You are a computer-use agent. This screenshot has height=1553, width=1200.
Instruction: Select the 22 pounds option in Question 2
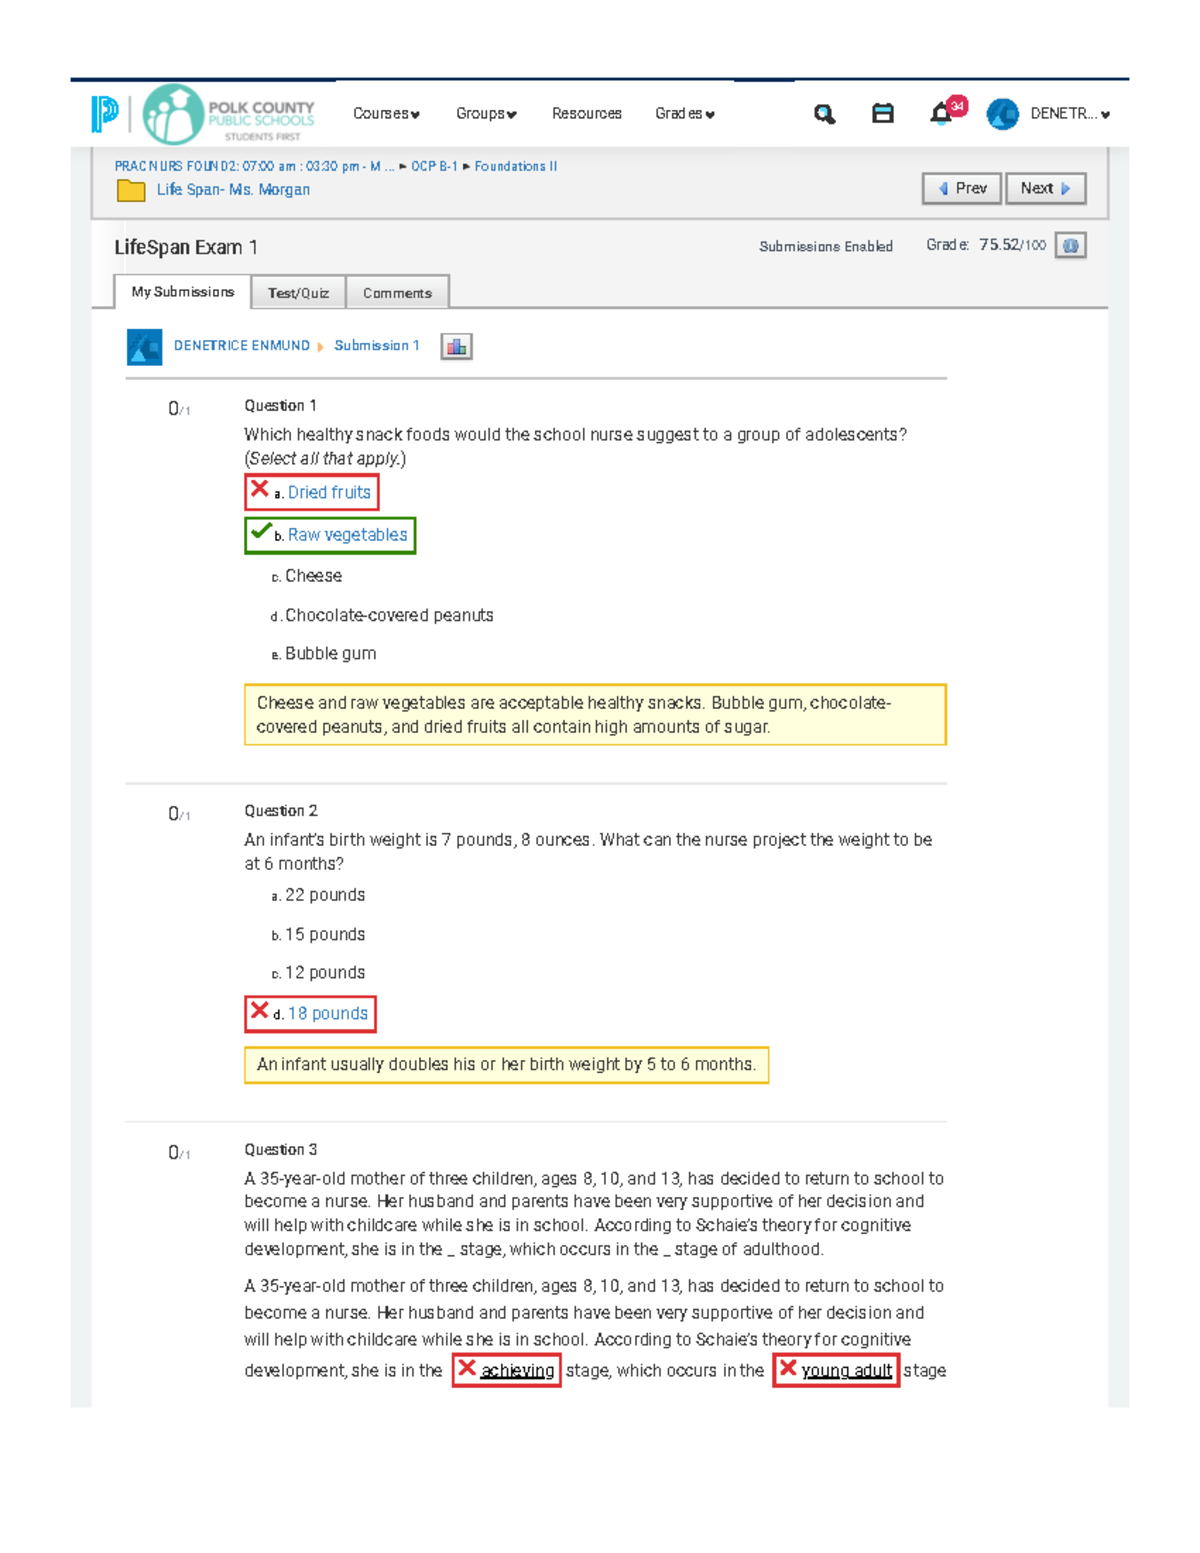pos(324,894)
